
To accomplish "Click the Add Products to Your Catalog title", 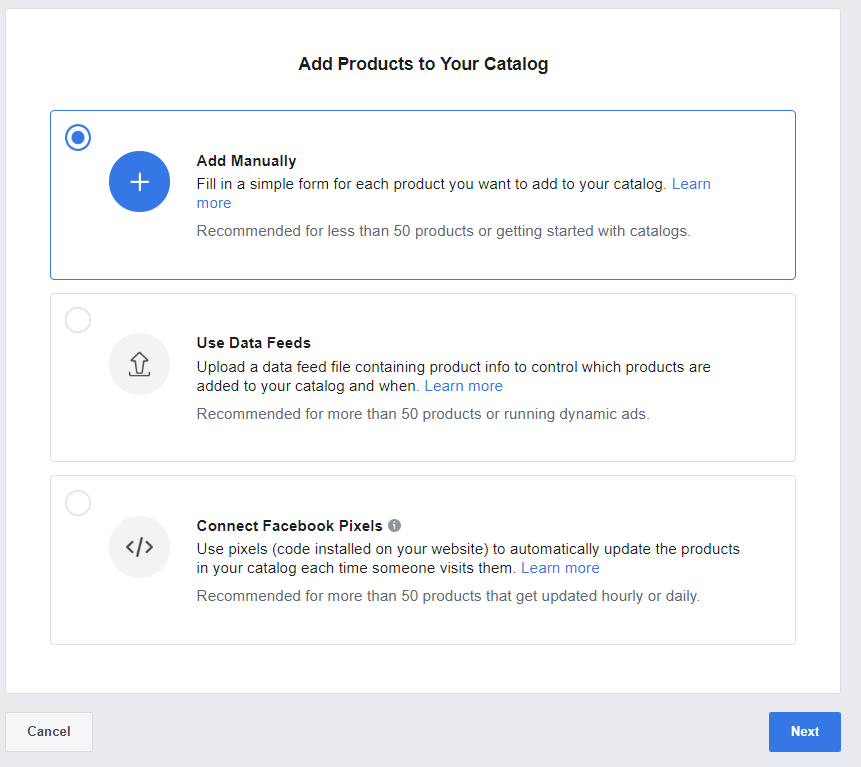I will [423, 64].
